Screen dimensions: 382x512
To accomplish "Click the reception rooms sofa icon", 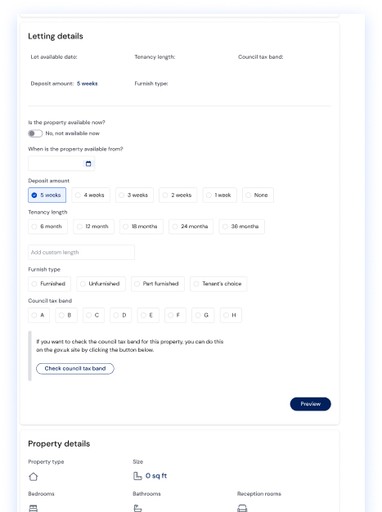I will tap(242, 508).
